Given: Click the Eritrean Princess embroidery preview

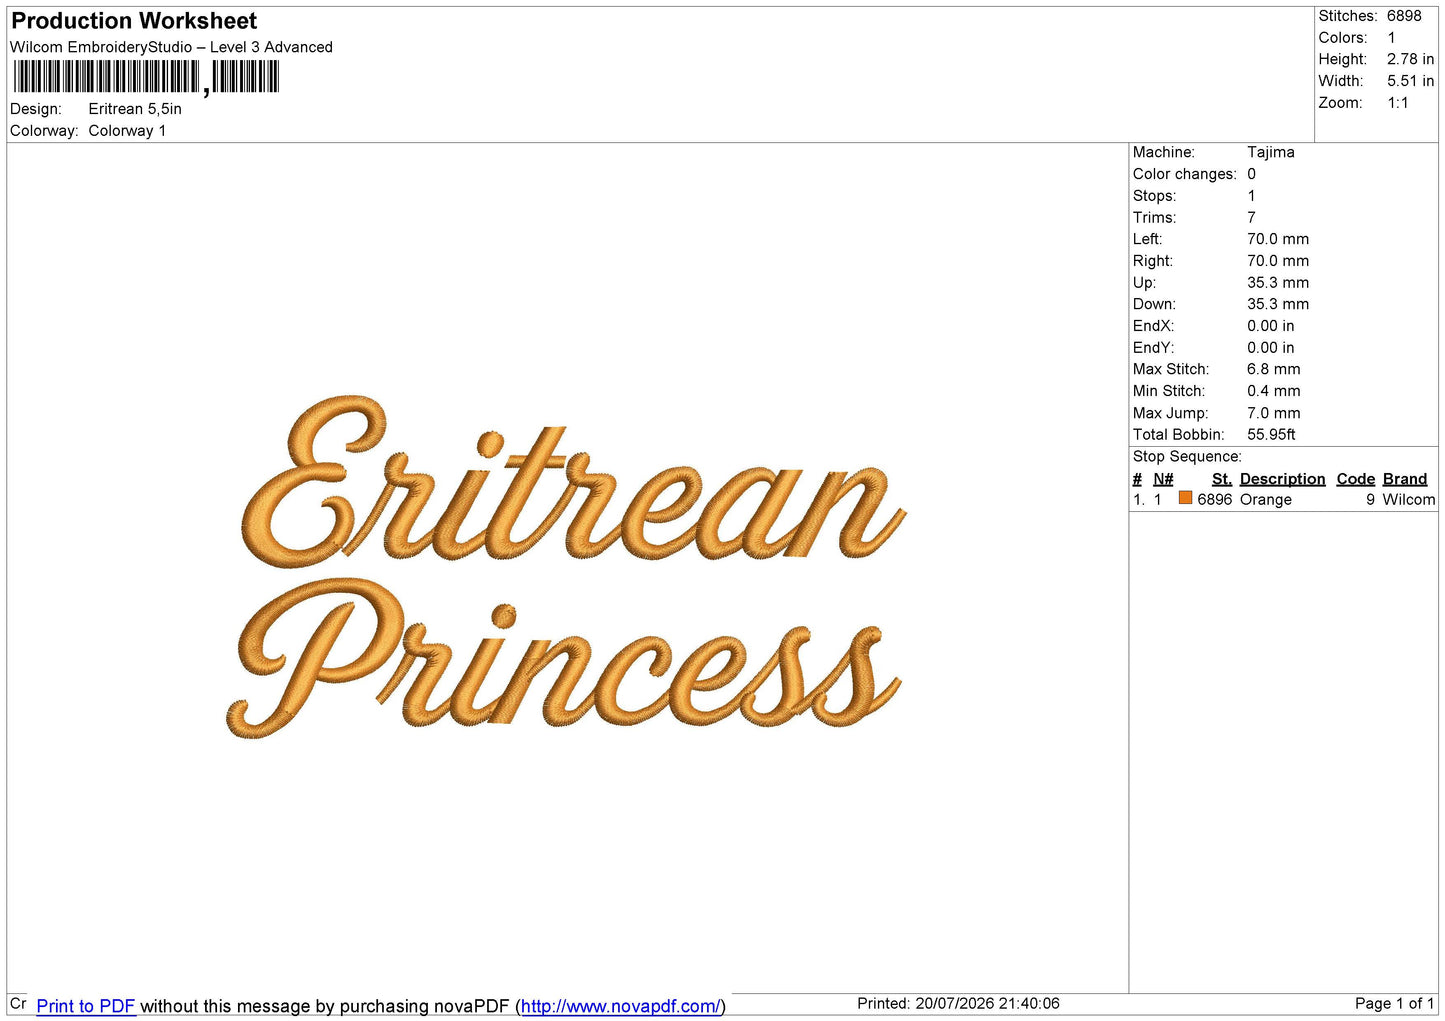Looking at the screenshot, I should [565, 567].
